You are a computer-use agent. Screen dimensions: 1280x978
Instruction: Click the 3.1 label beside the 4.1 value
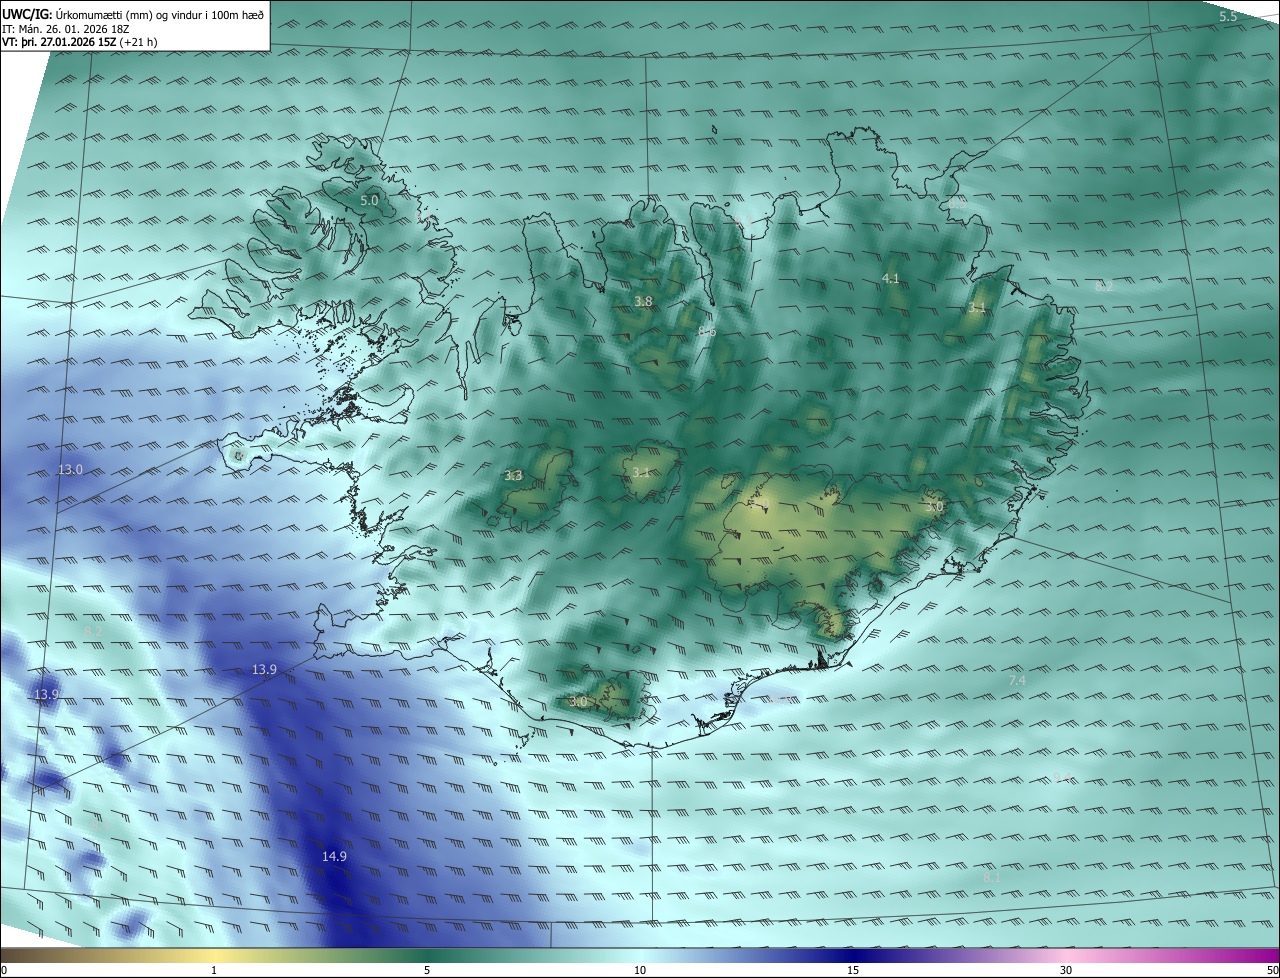[x=977, y=309]
